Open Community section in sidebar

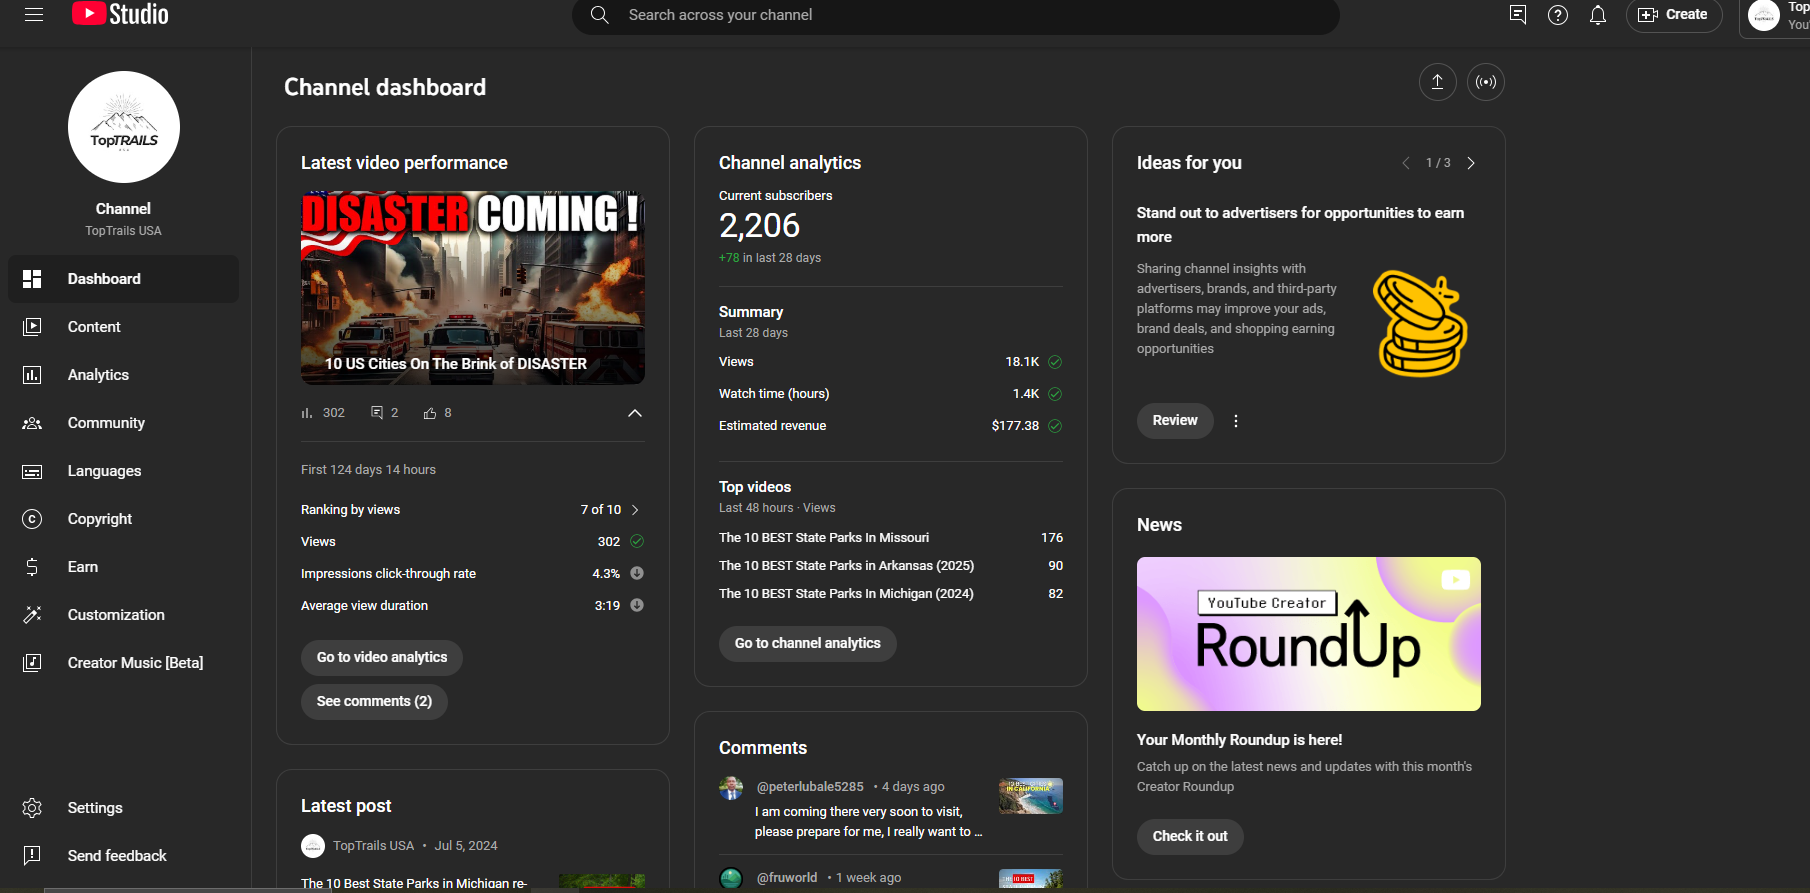click(x=123, y=423)
